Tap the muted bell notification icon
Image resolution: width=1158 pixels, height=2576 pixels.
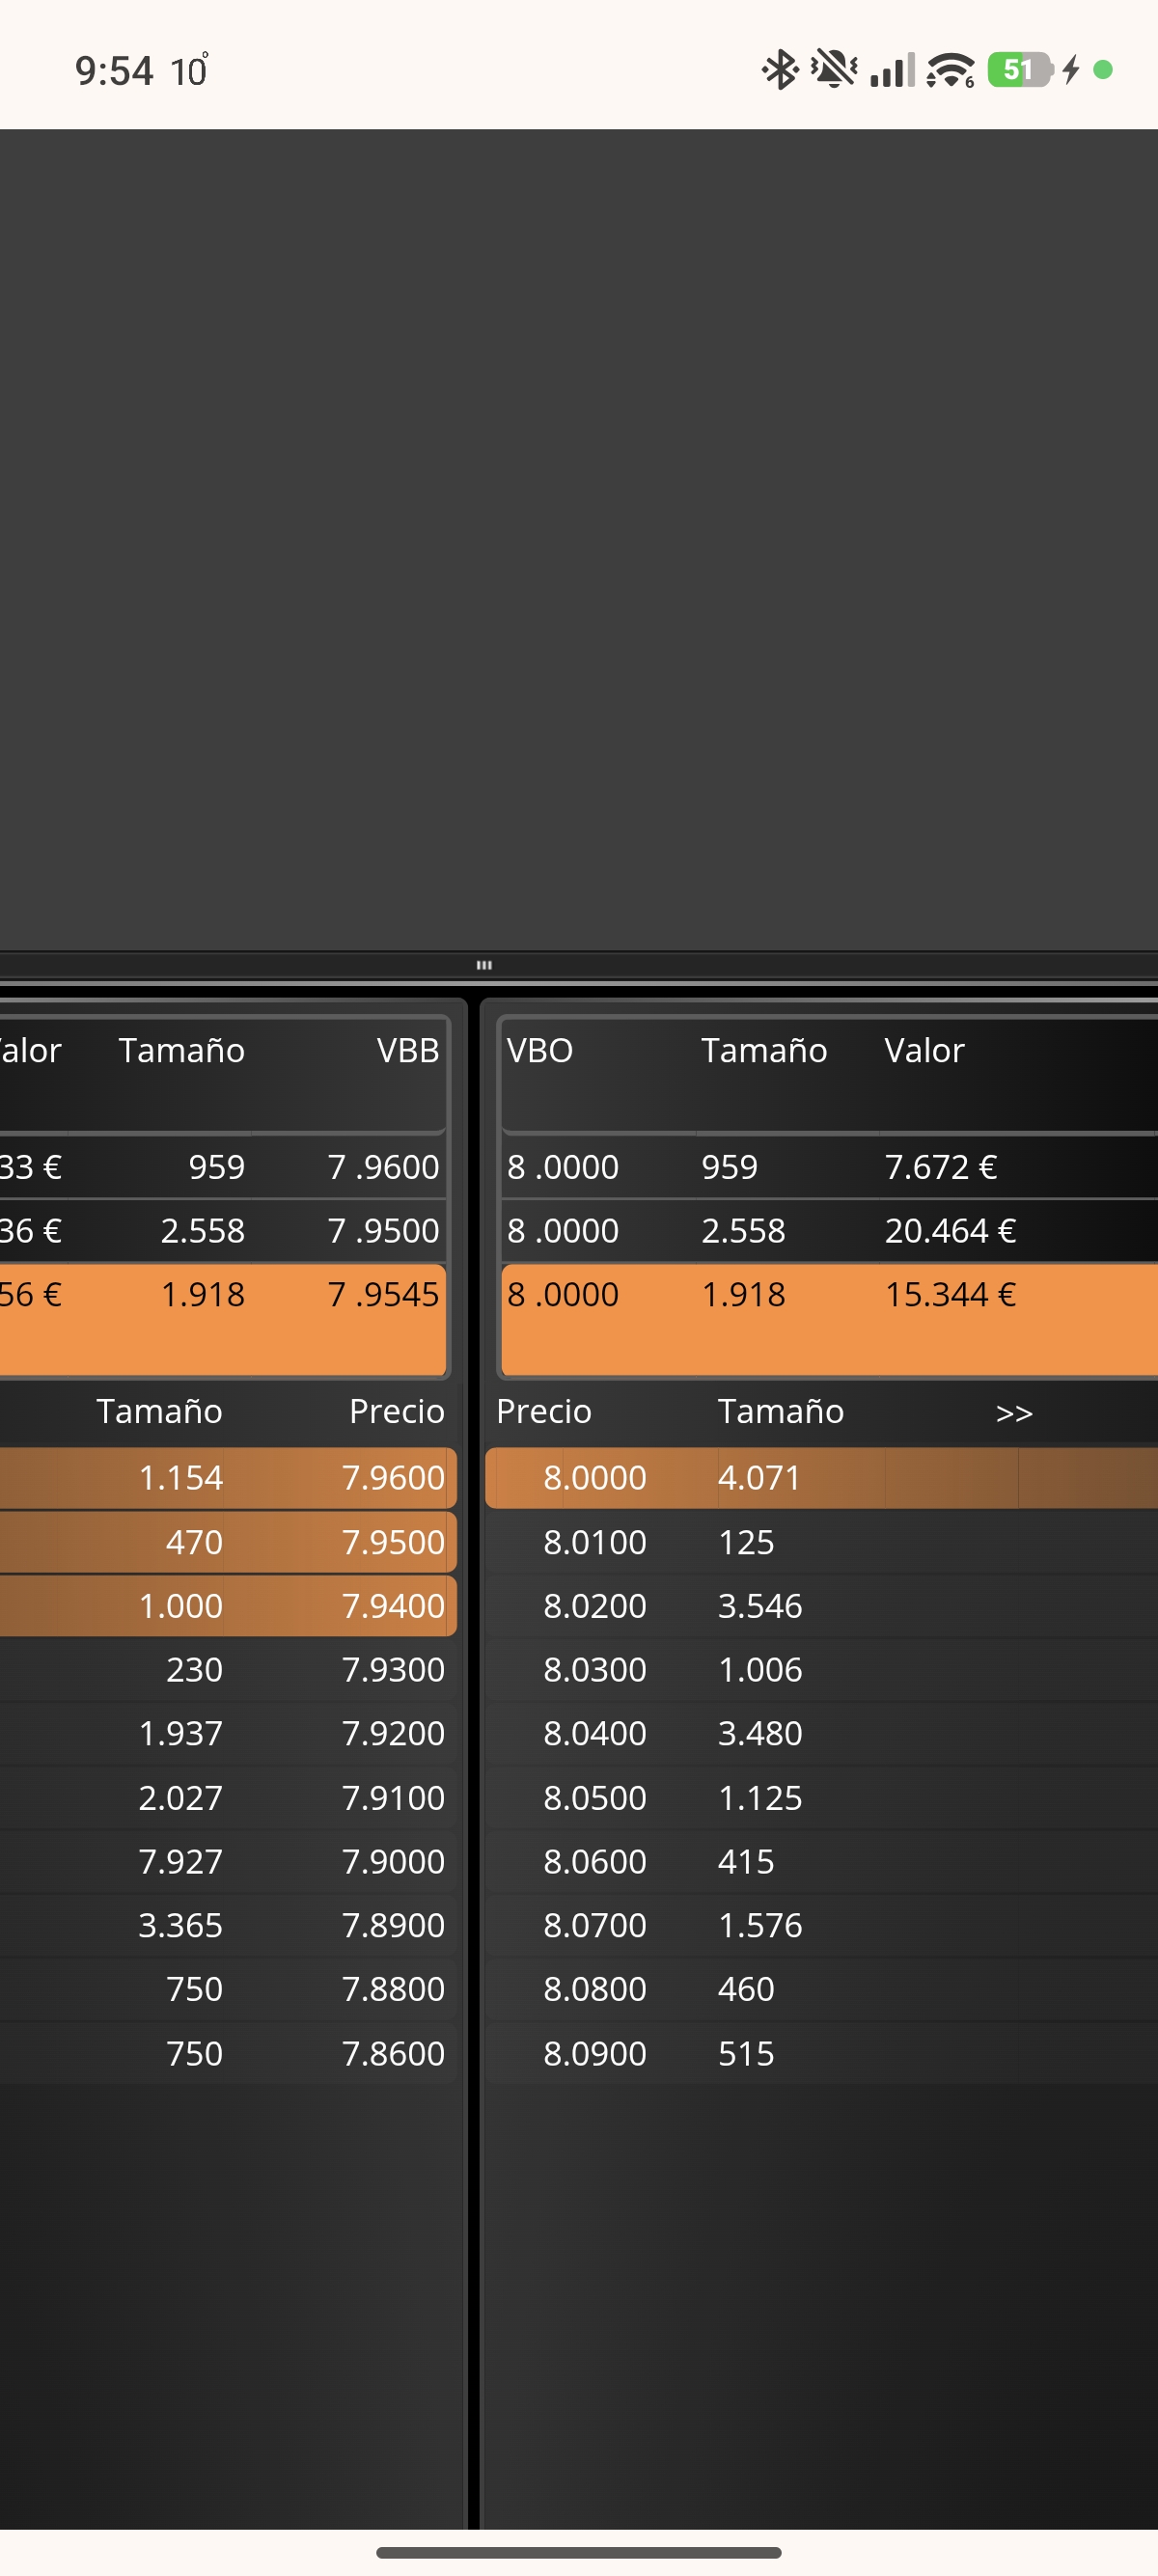832,70
